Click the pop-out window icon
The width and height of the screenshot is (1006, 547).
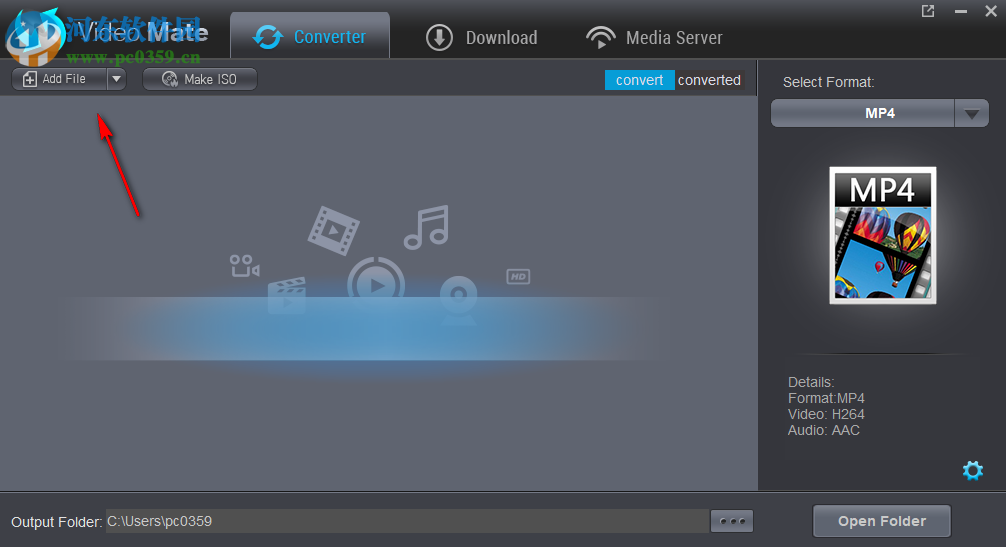tap(928, 11)
